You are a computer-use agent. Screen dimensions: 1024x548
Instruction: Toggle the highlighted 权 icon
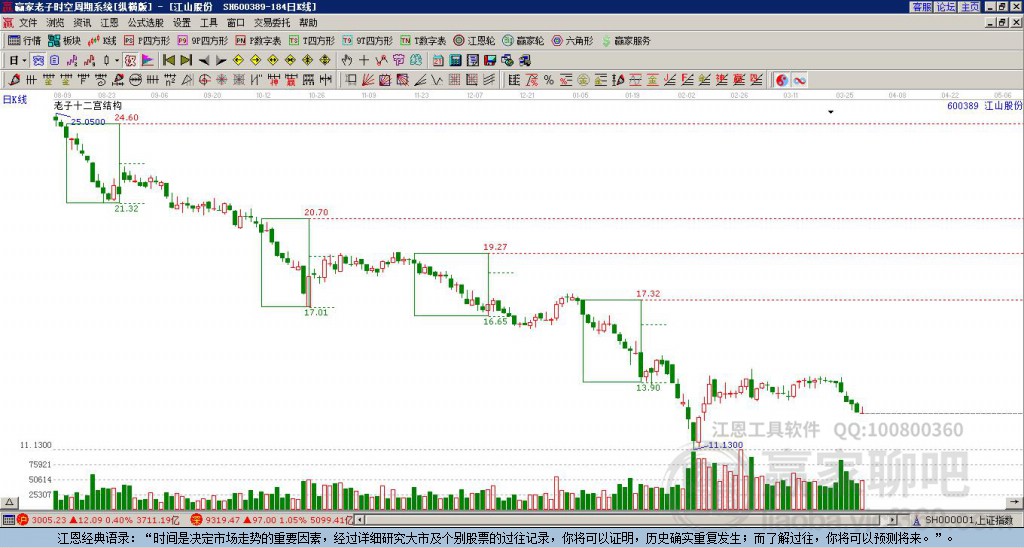pyautogui.click(x=130, y=61)
